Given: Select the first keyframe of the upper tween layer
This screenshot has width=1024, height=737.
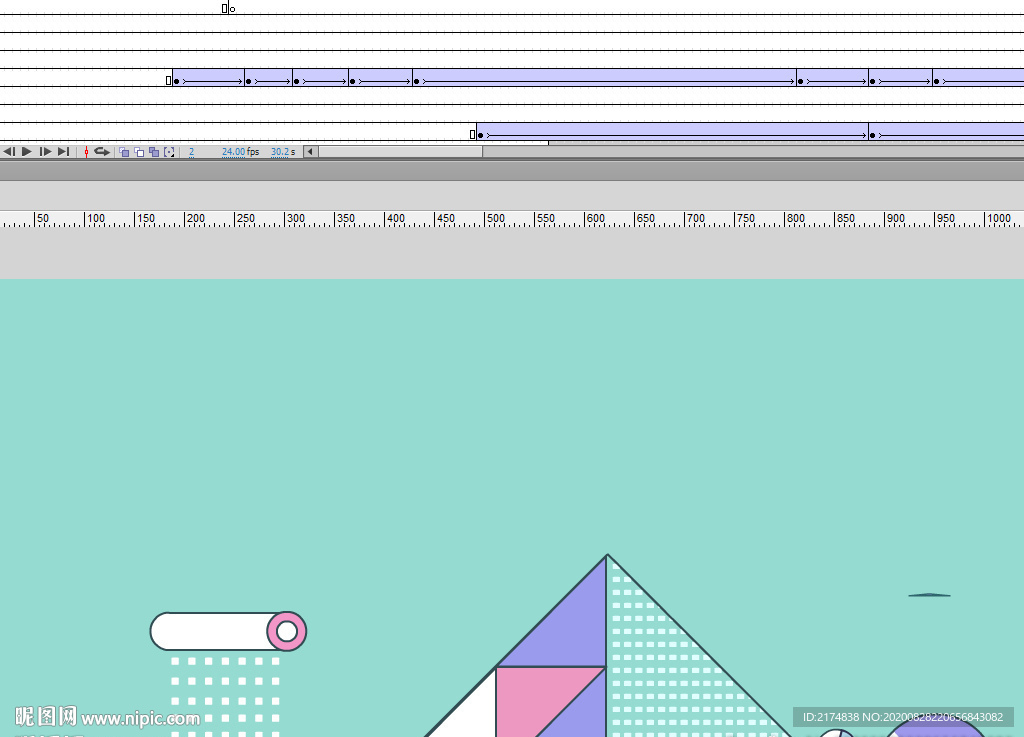Looking at the screenshot, I should [176, 82].
